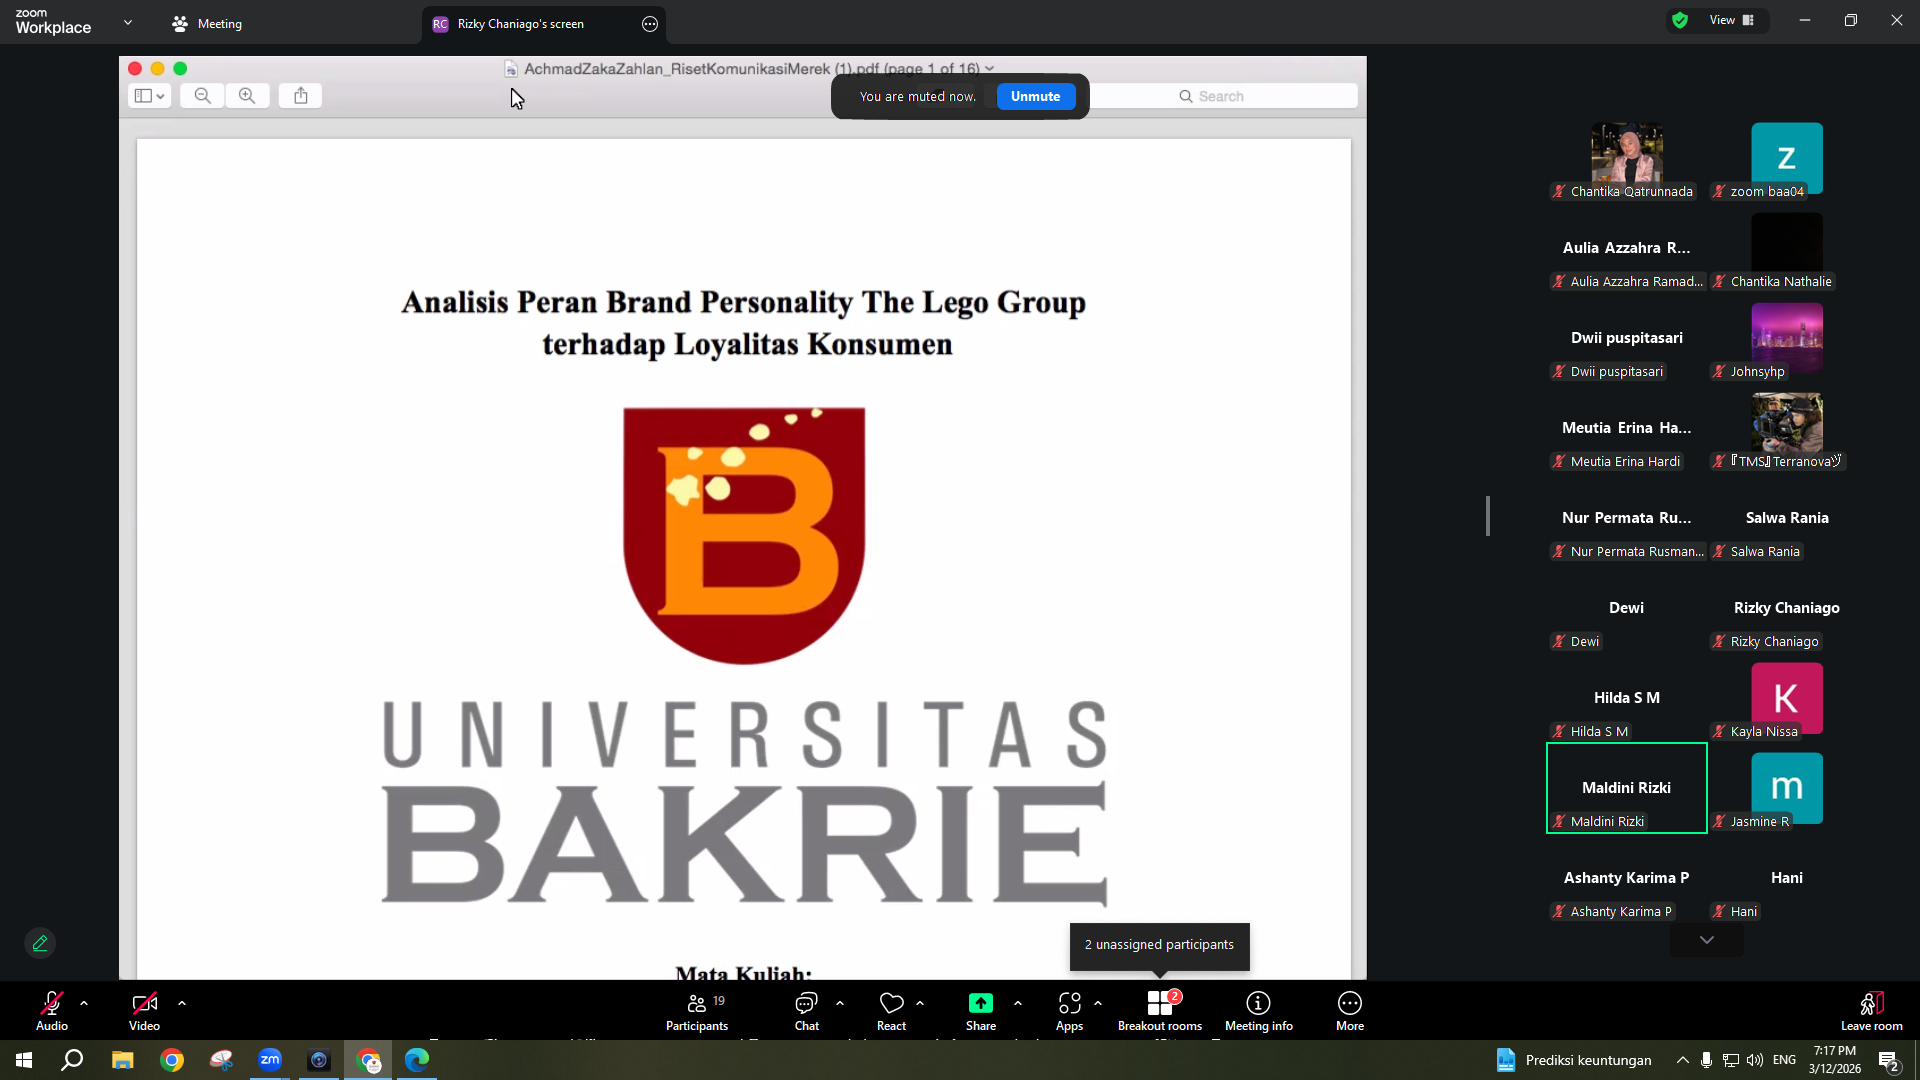
Task: Select the Jasmine R participant tile
Action: (x=1787, y=788)
